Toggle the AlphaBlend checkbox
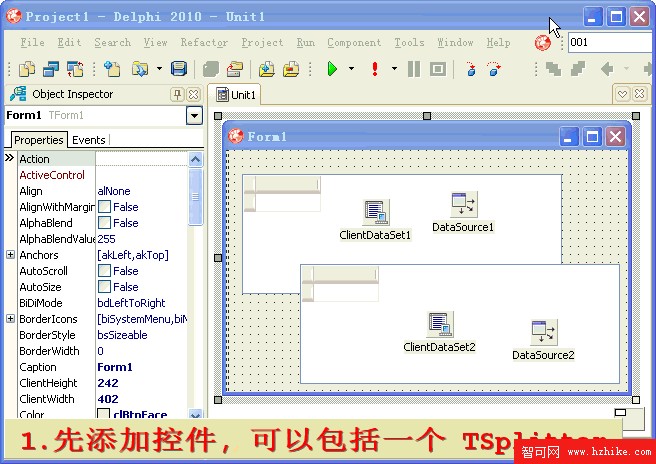The image size is (656, 464). pos(104,223)
